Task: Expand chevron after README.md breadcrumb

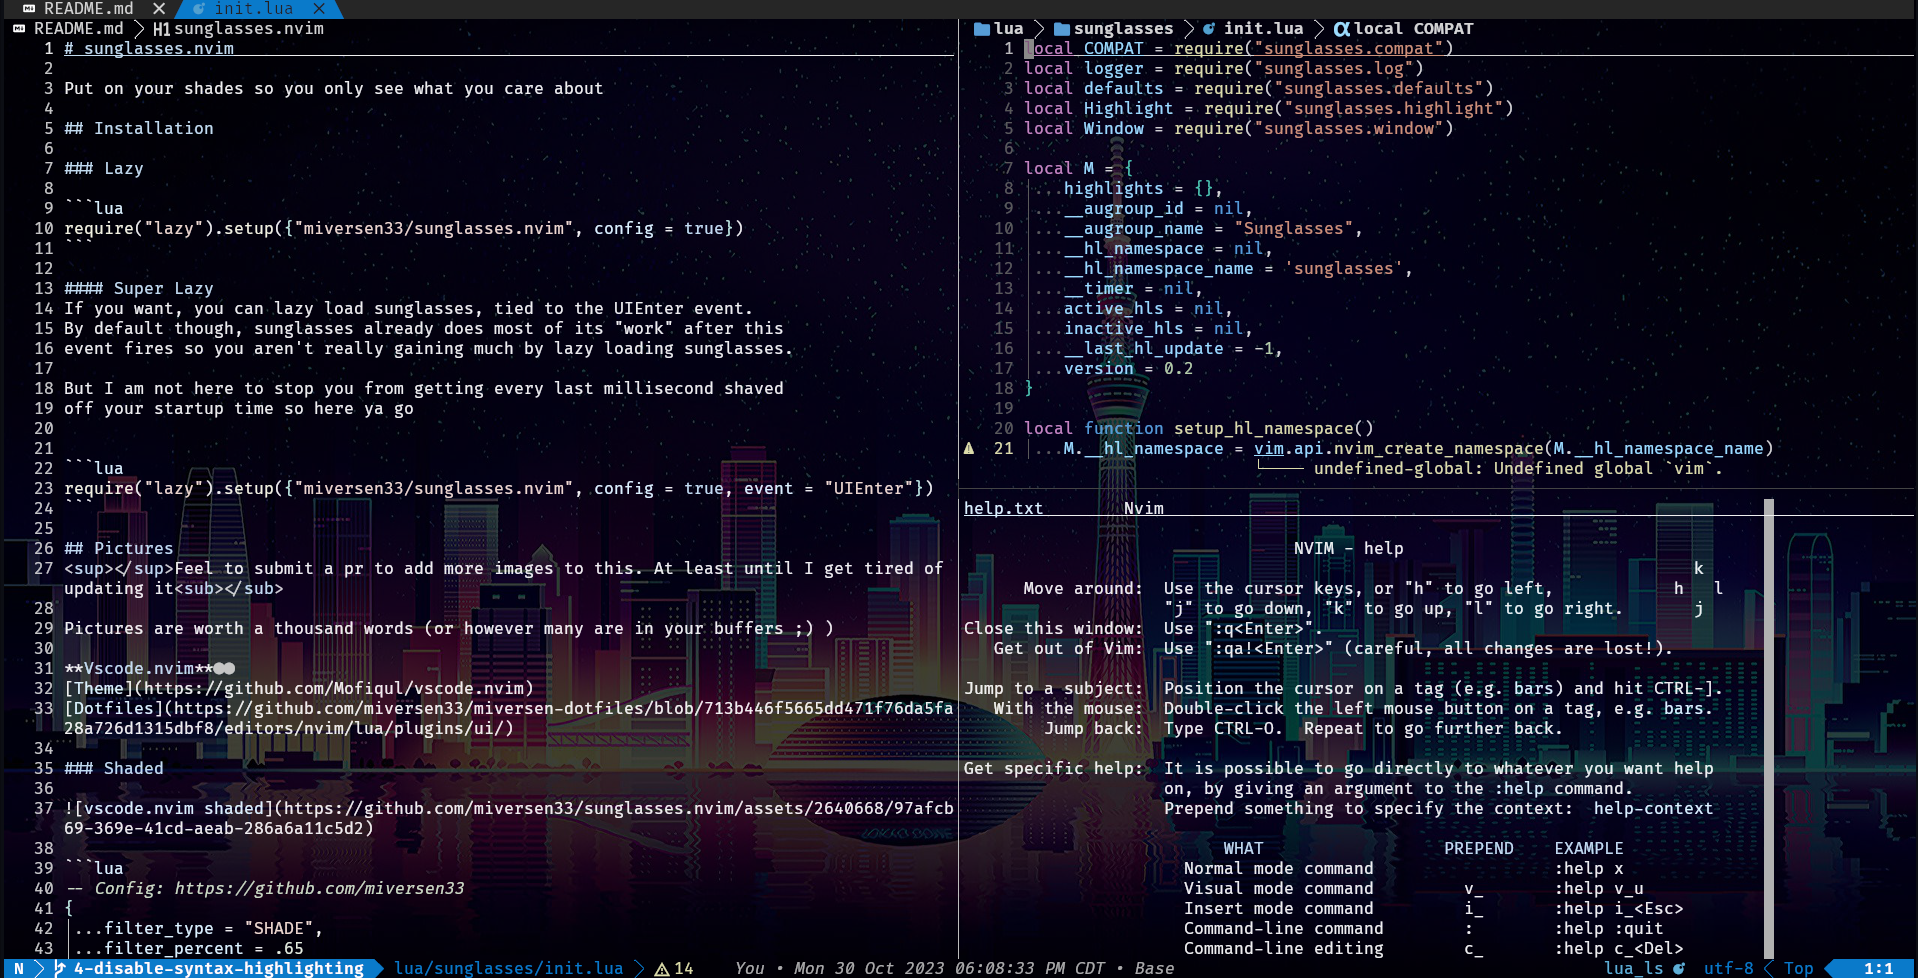Action: click(x=139, y=28)
